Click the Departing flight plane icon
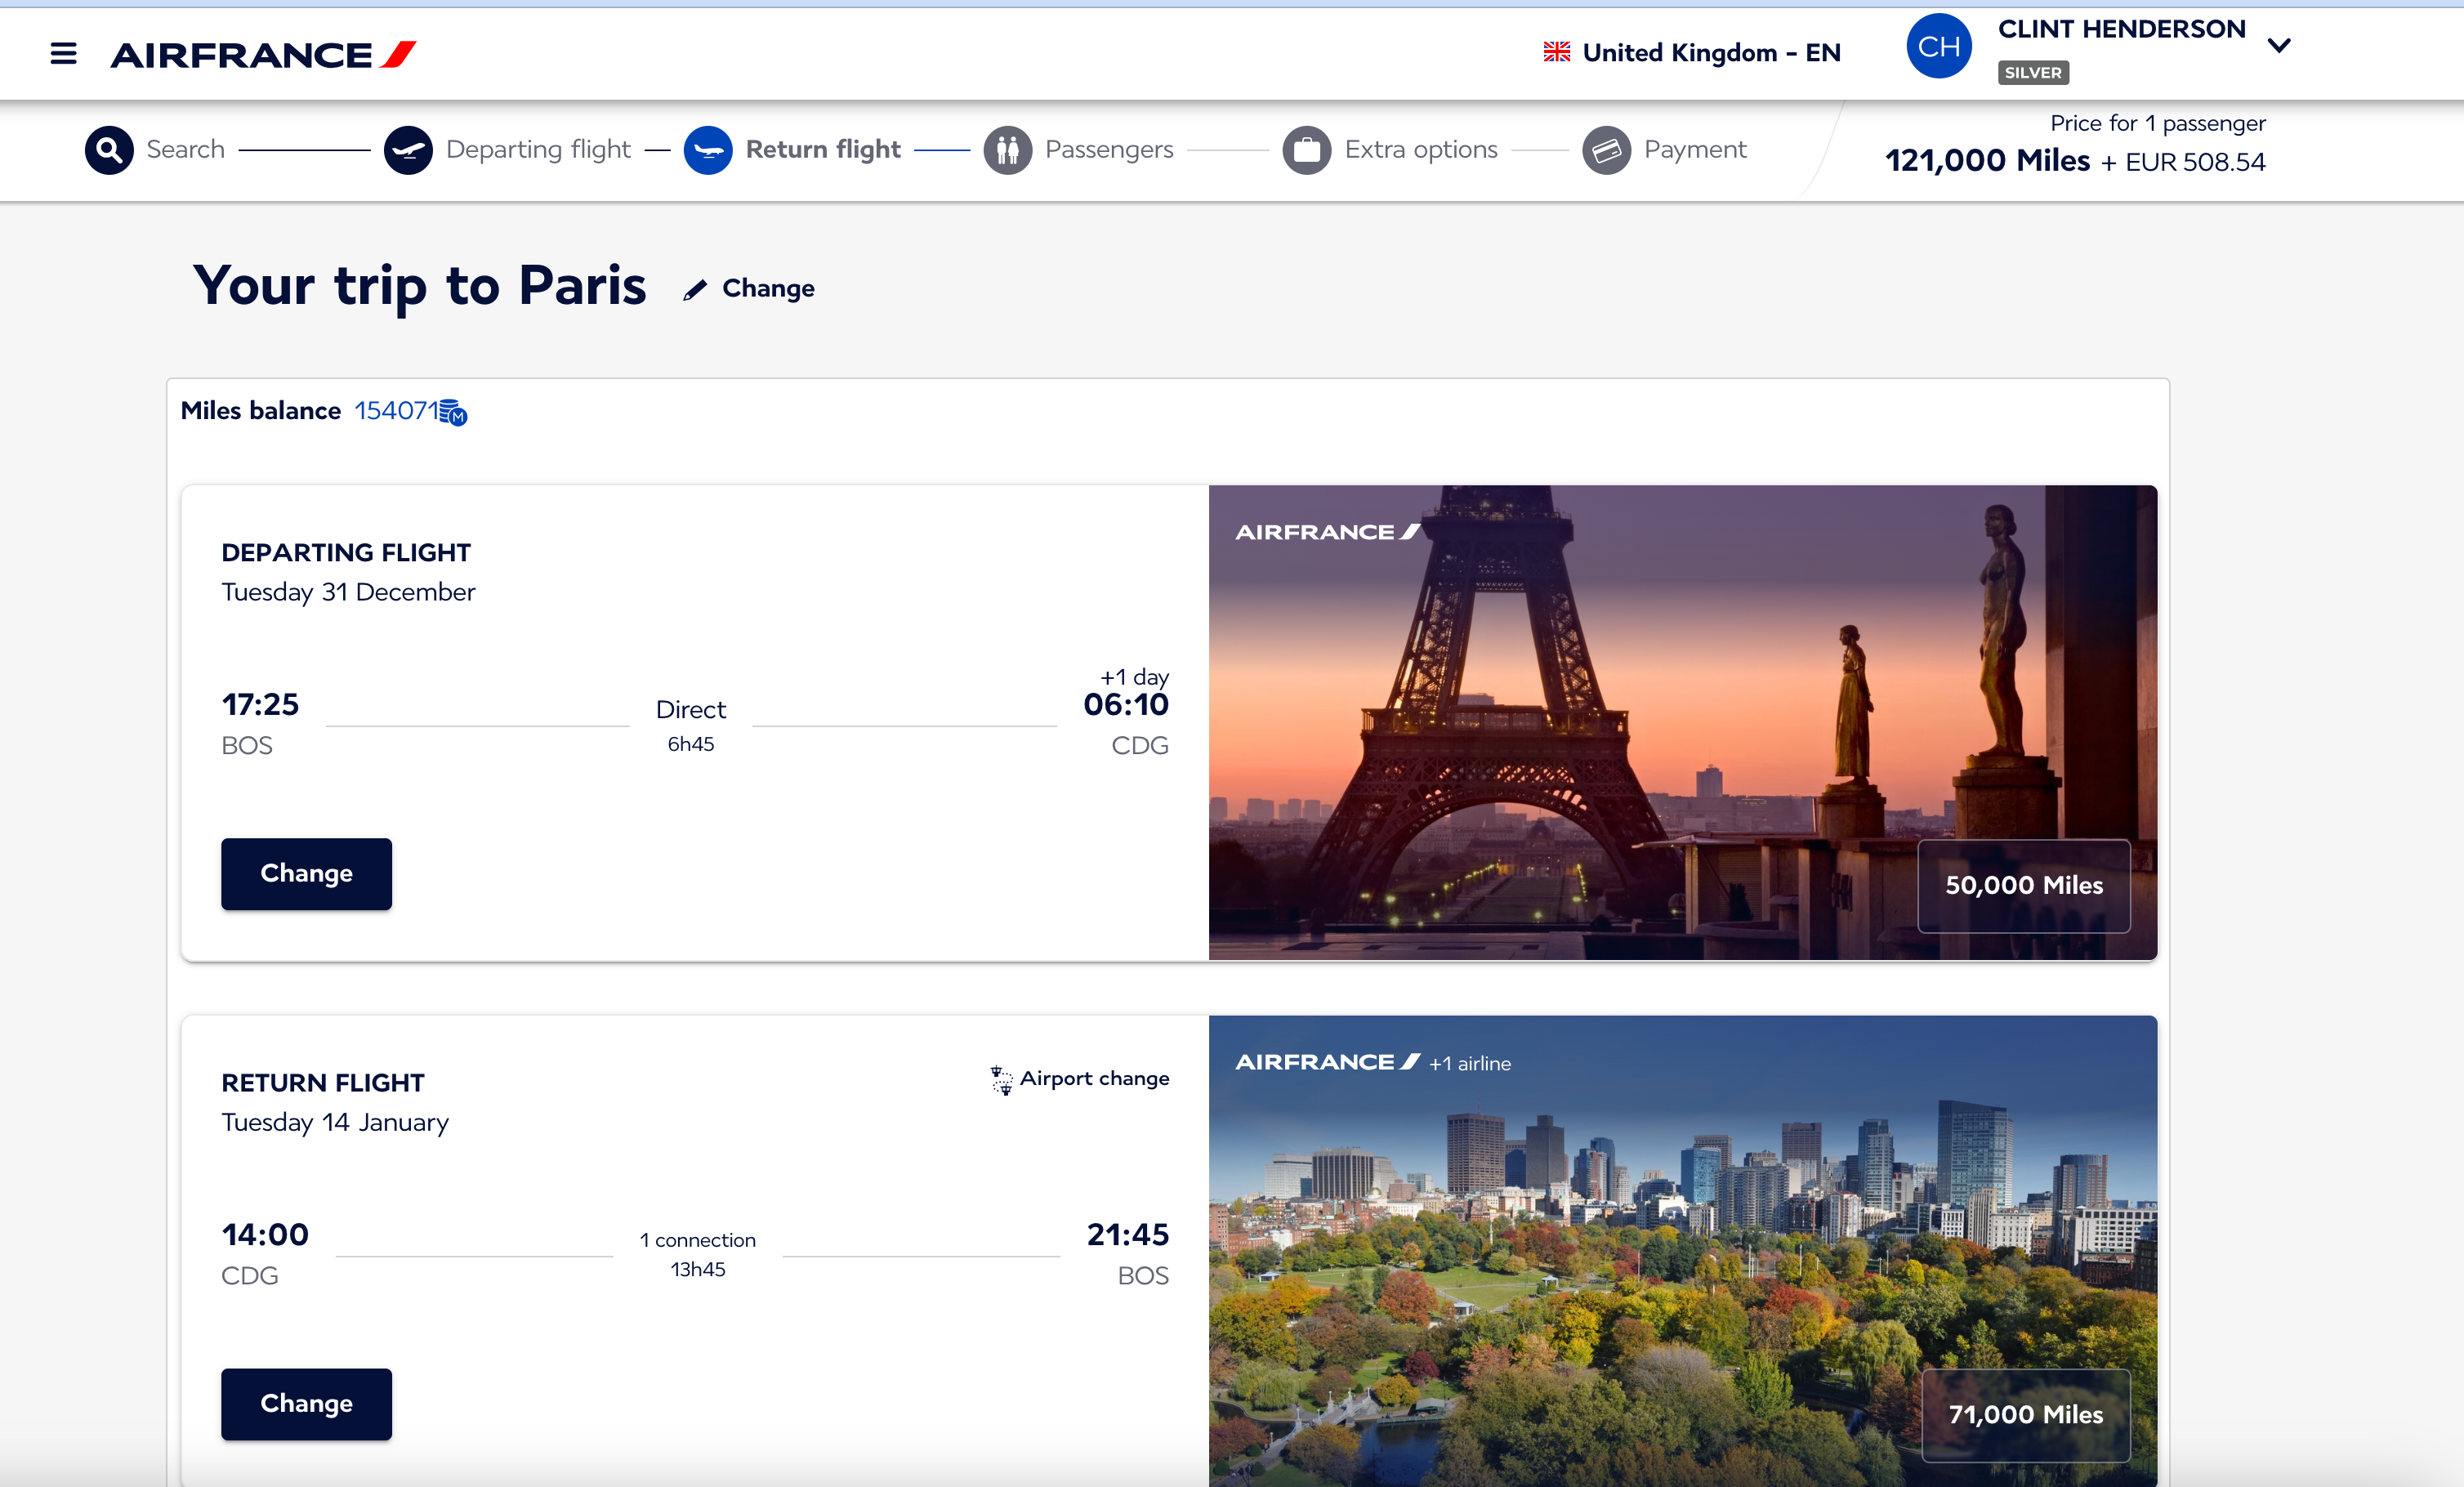 (x=408, y=150)
